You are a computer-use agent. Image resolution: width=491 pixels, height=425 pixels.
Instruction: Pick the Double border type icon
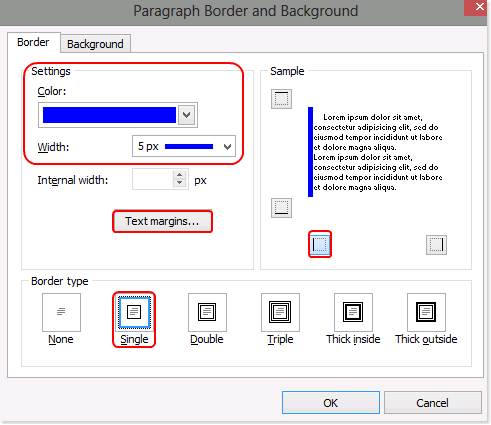pyautogui.click(x=207, y=312)
